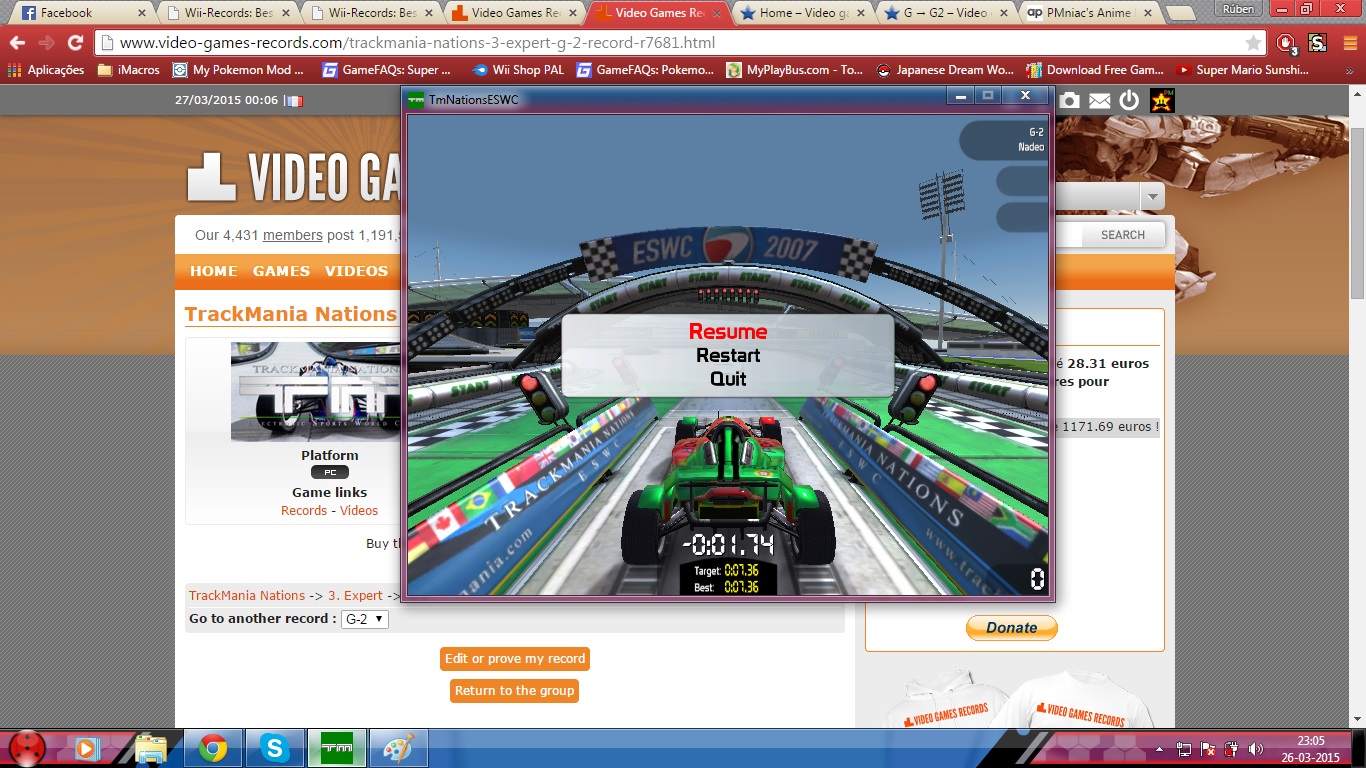Open Chrome's hamburger menu

coord(1349,43)
